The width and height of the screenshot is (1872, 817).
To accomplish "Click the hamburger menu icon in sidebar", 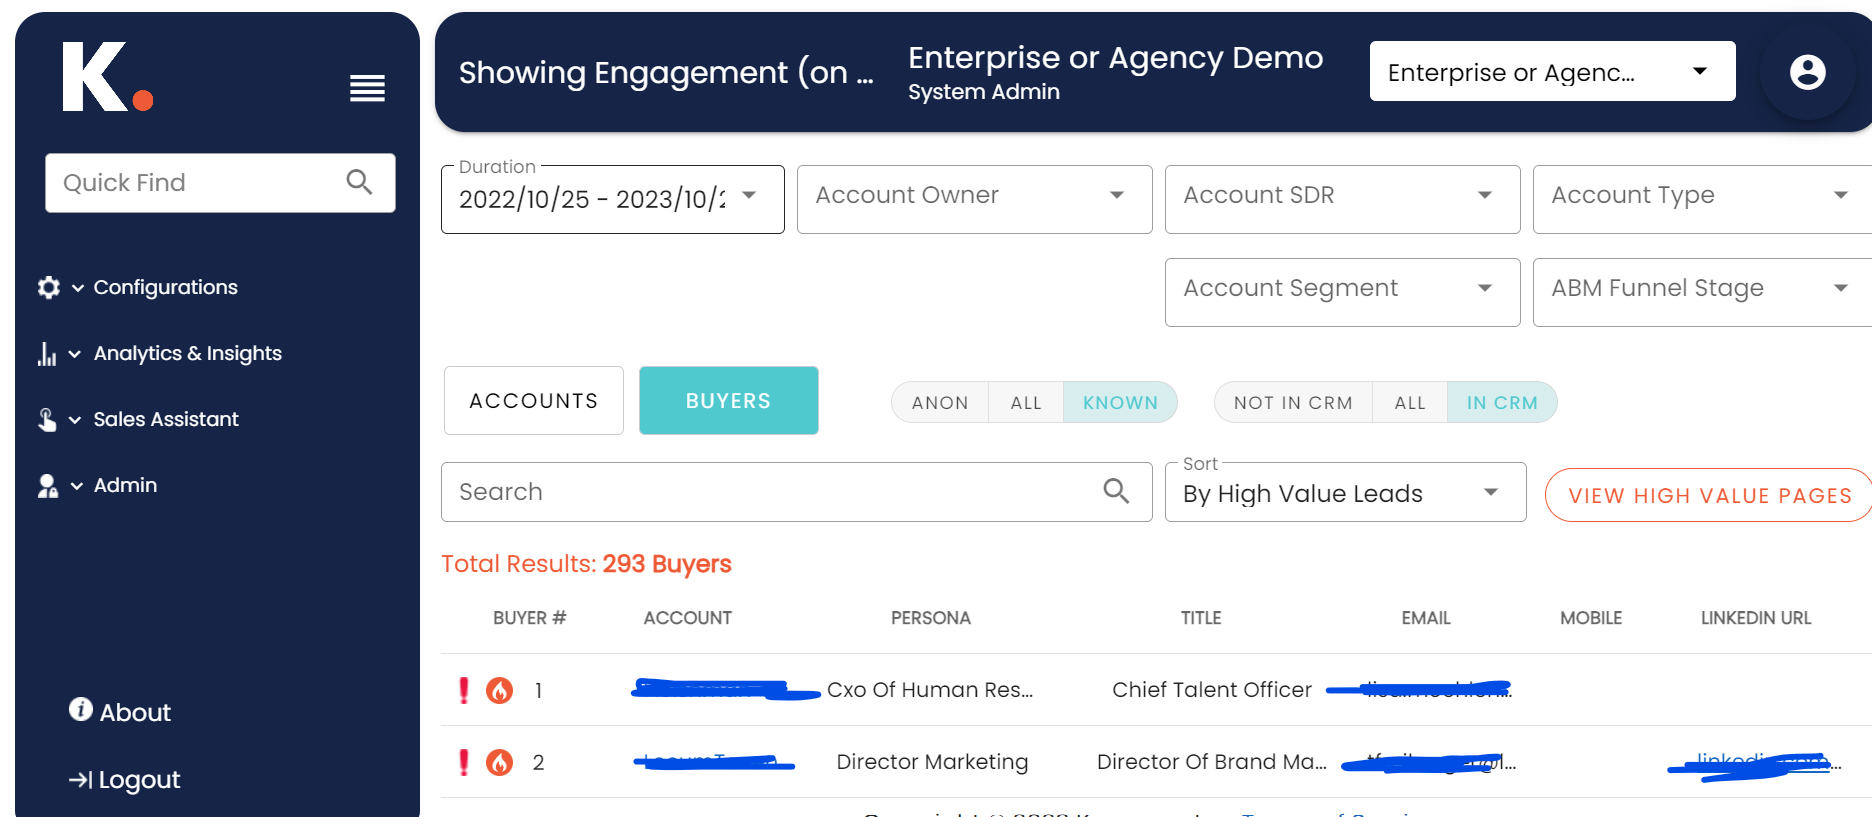I will pyautogui.click(x=367, y=88).
